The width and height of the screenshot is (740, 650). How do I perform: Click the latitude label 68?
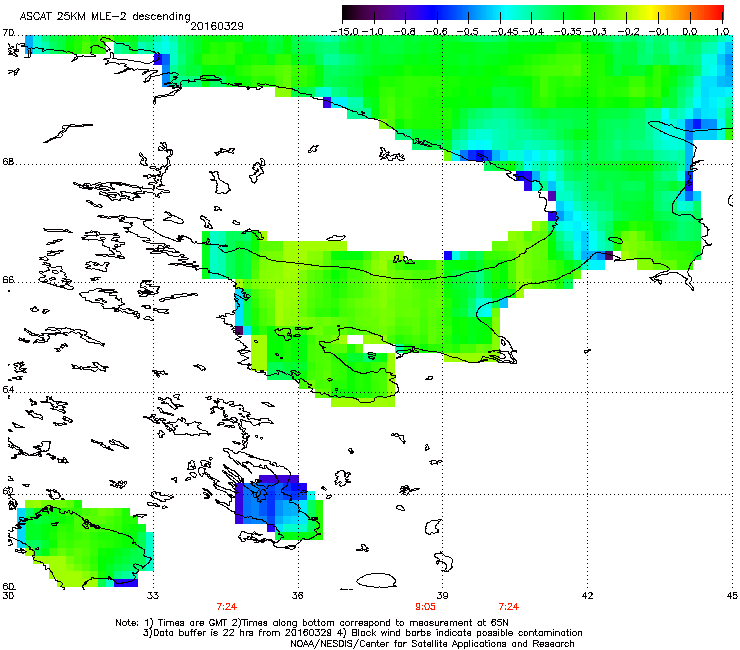click(x=8, y=161)
